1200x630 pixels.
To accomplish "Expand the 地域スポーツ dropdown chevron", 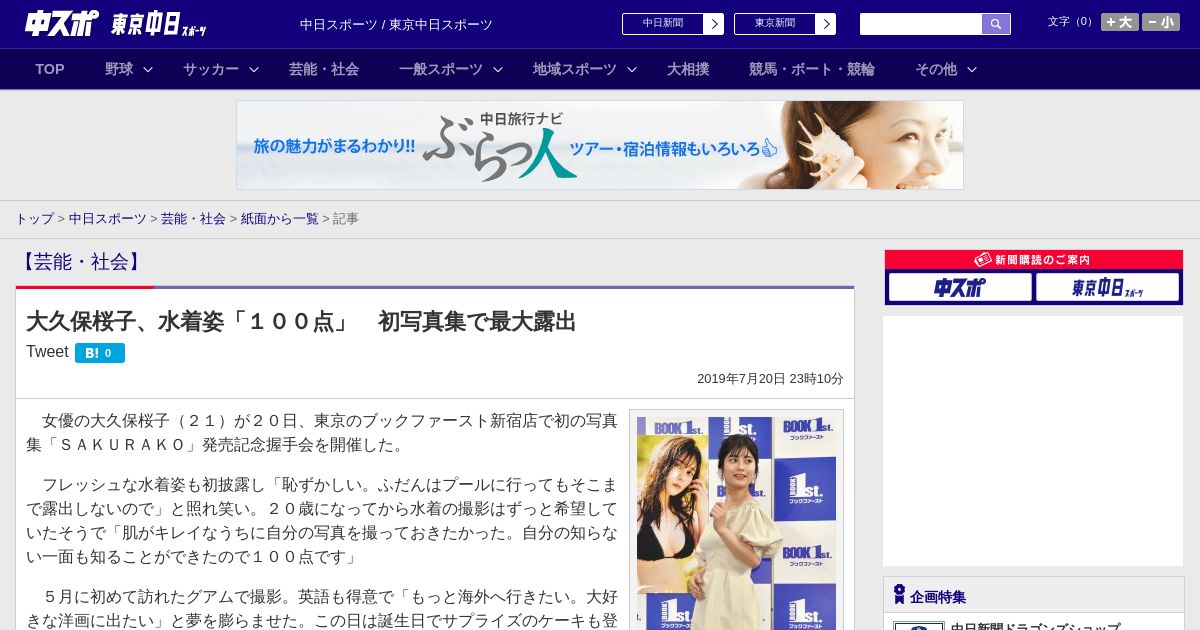I will (x=632, y=69).
